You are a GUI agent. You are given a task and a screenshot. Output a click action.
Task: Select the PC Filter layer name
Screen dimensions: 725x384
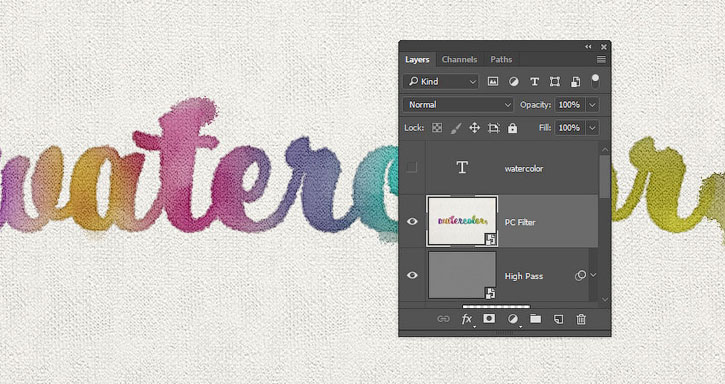pyautogui.click(x=520, y=223)
